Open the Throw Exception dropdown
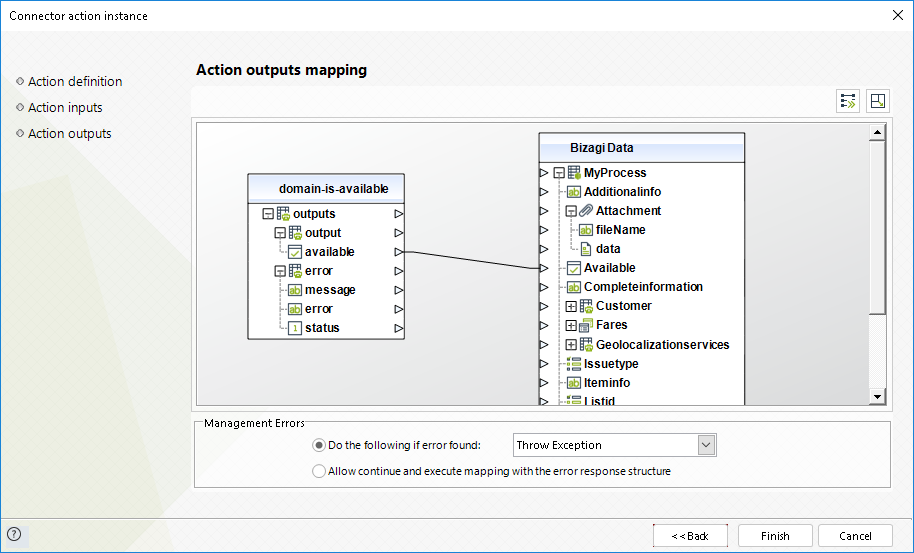 (x=706, y=445)
